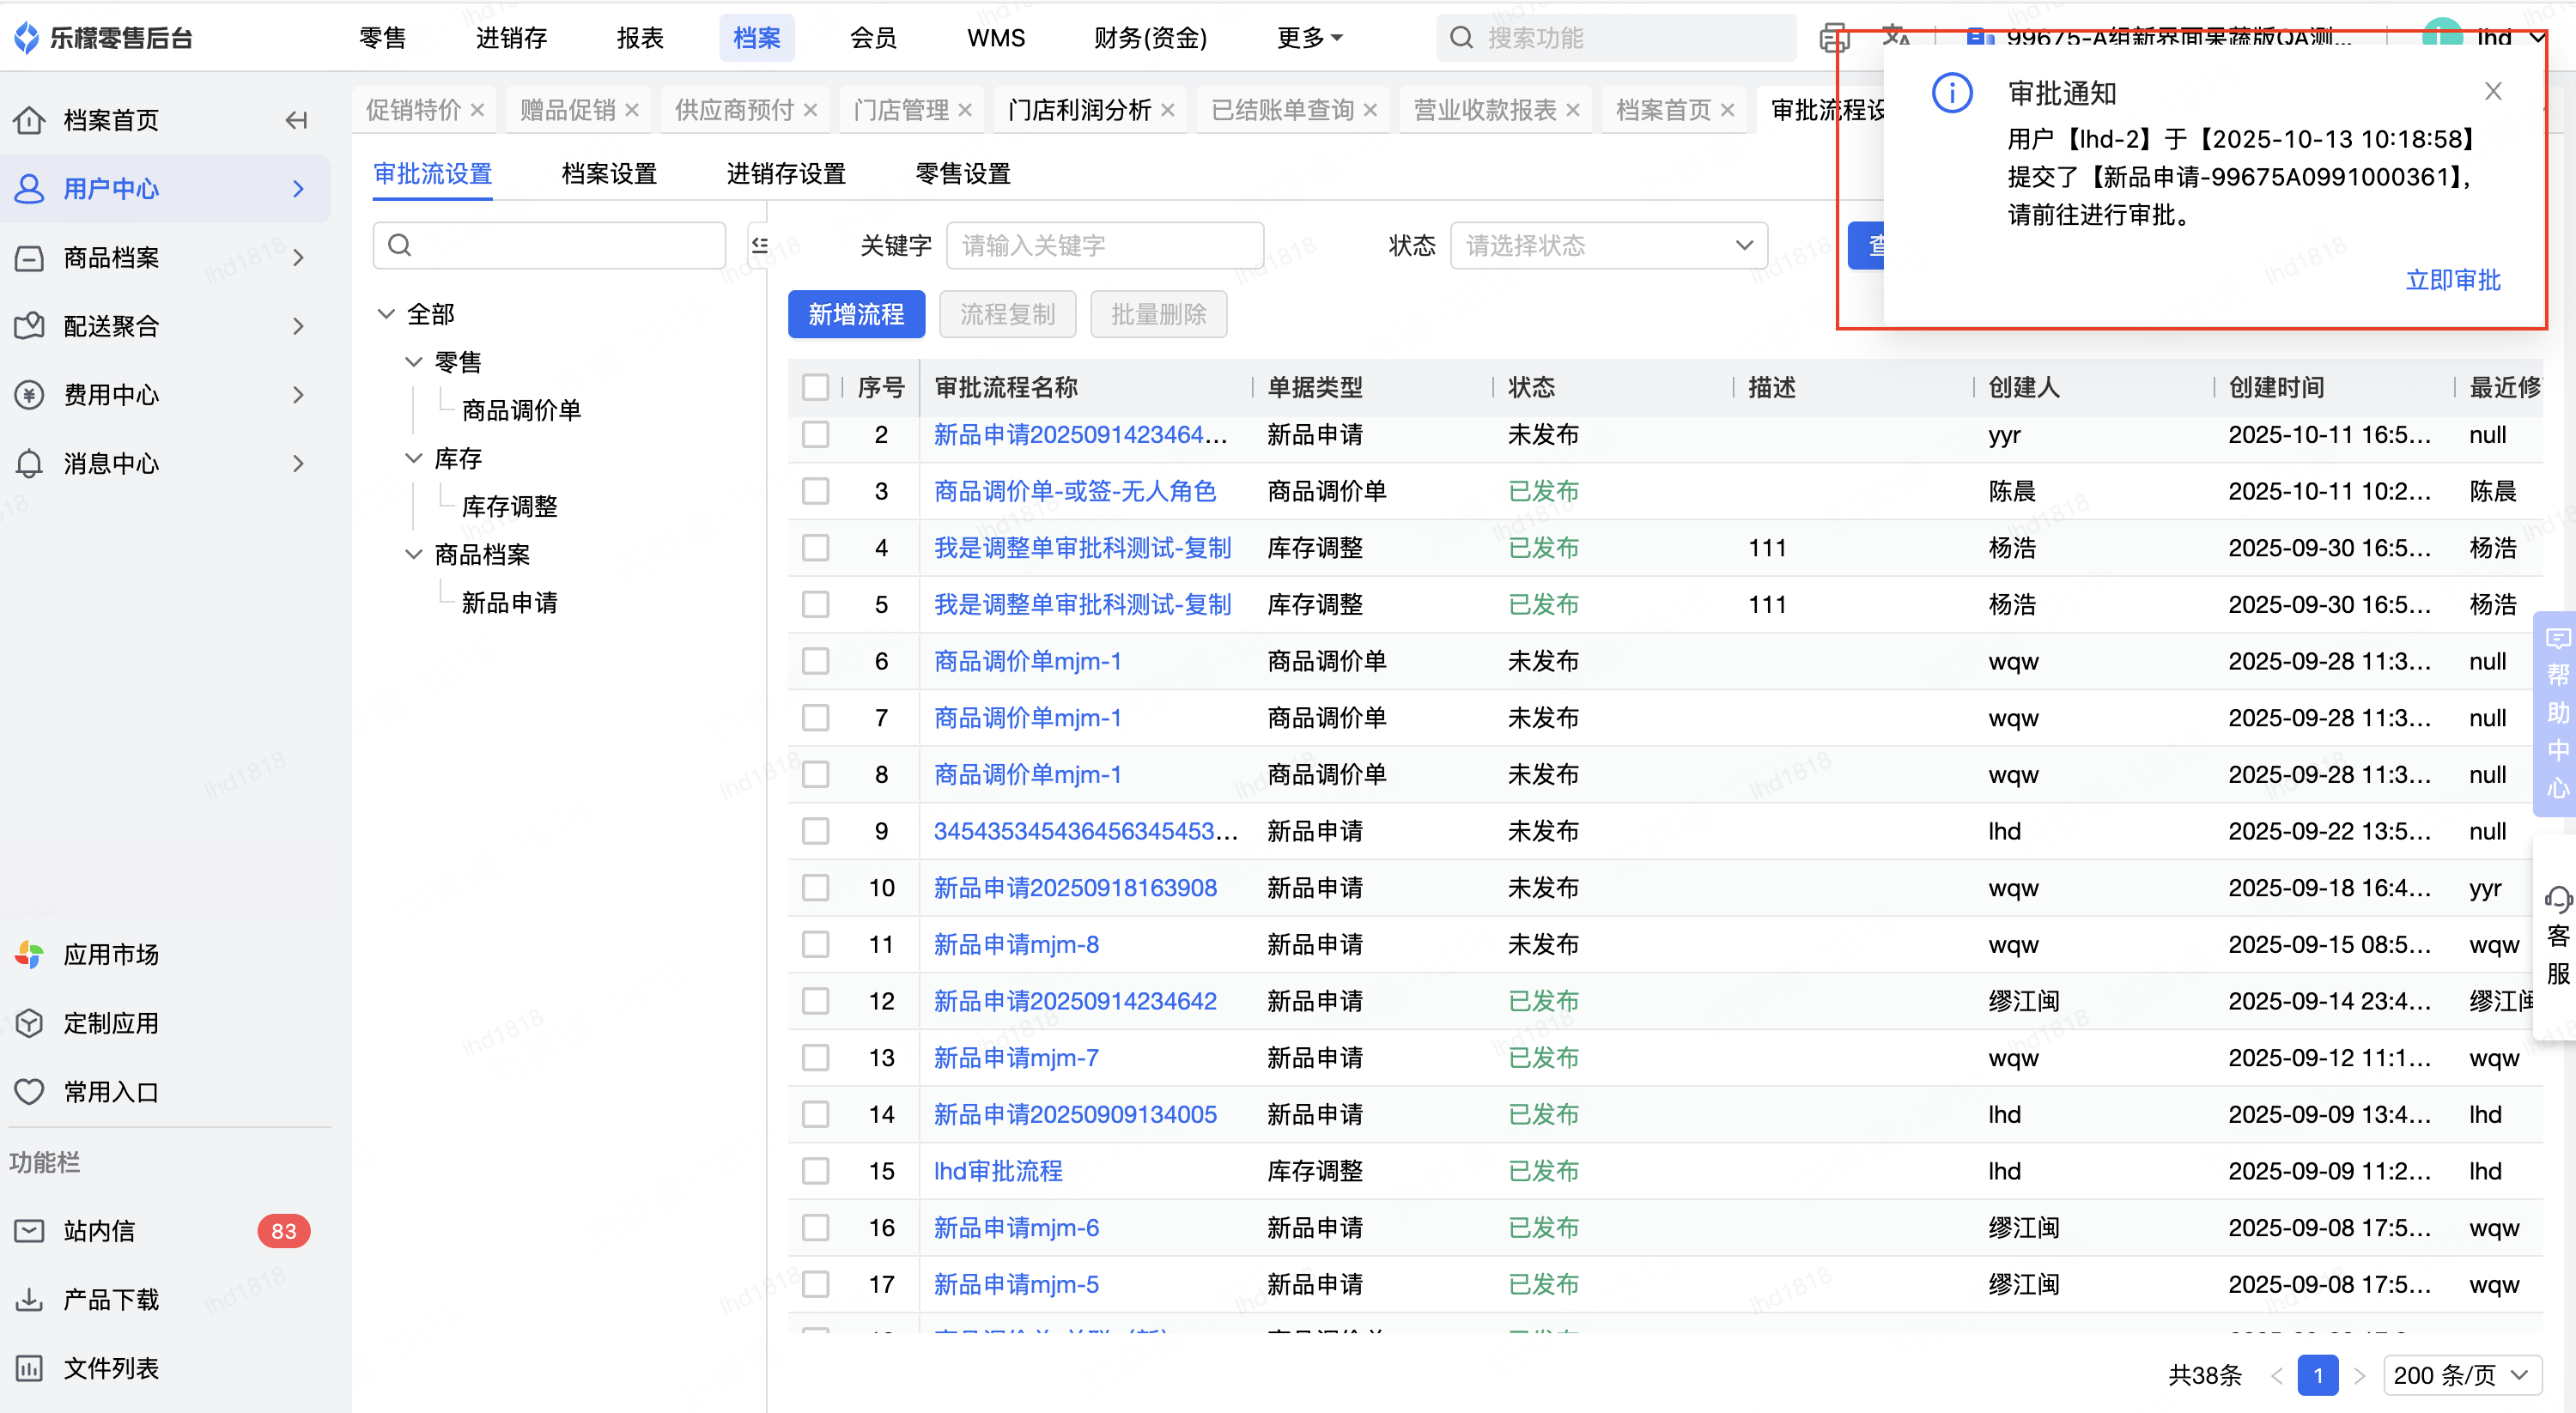Image resolution: width=2576 pixels, height=1413 pixels.
Task: Collapse the 库存 tree node
Action: click(414, 458)
